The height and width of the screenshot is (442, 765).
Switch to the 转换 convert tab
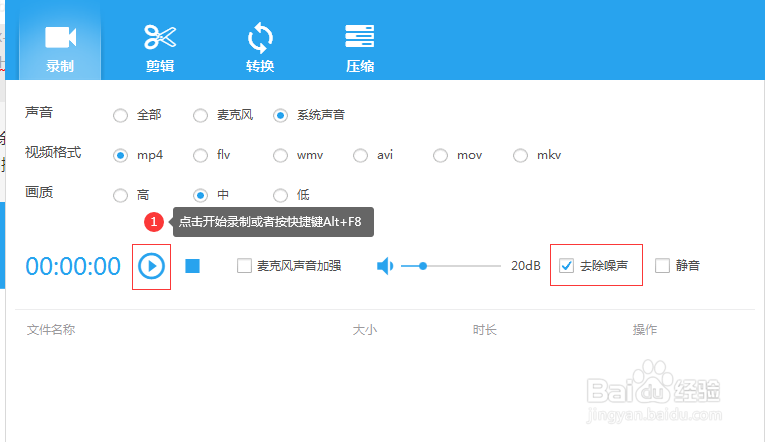(260, 49)
